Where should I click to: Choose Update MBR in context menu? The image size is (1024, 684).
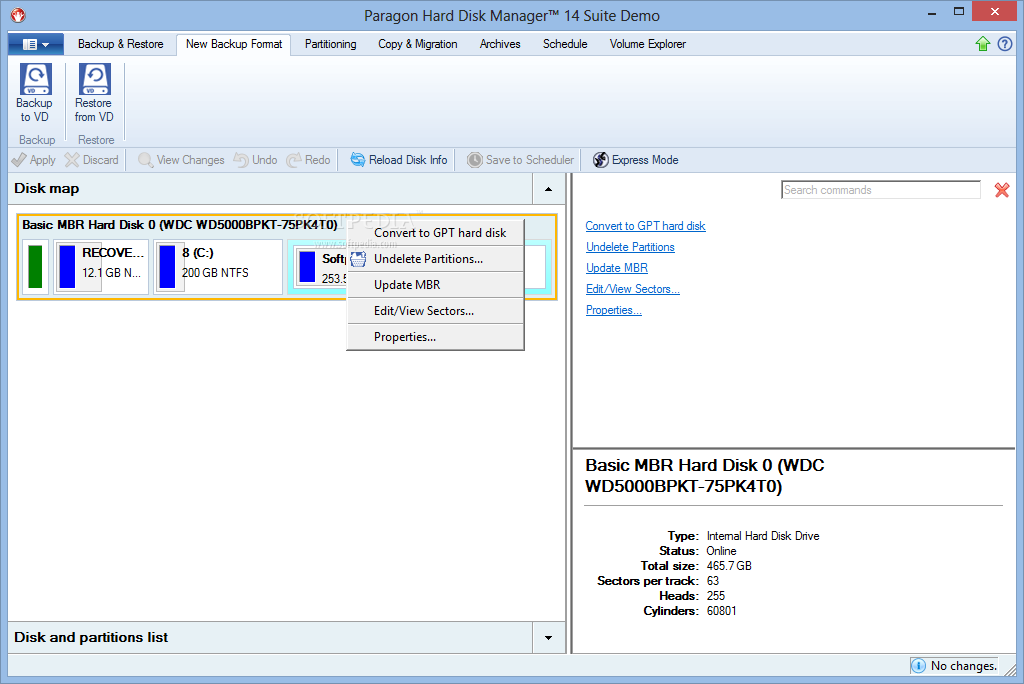(x=436, y=285)
